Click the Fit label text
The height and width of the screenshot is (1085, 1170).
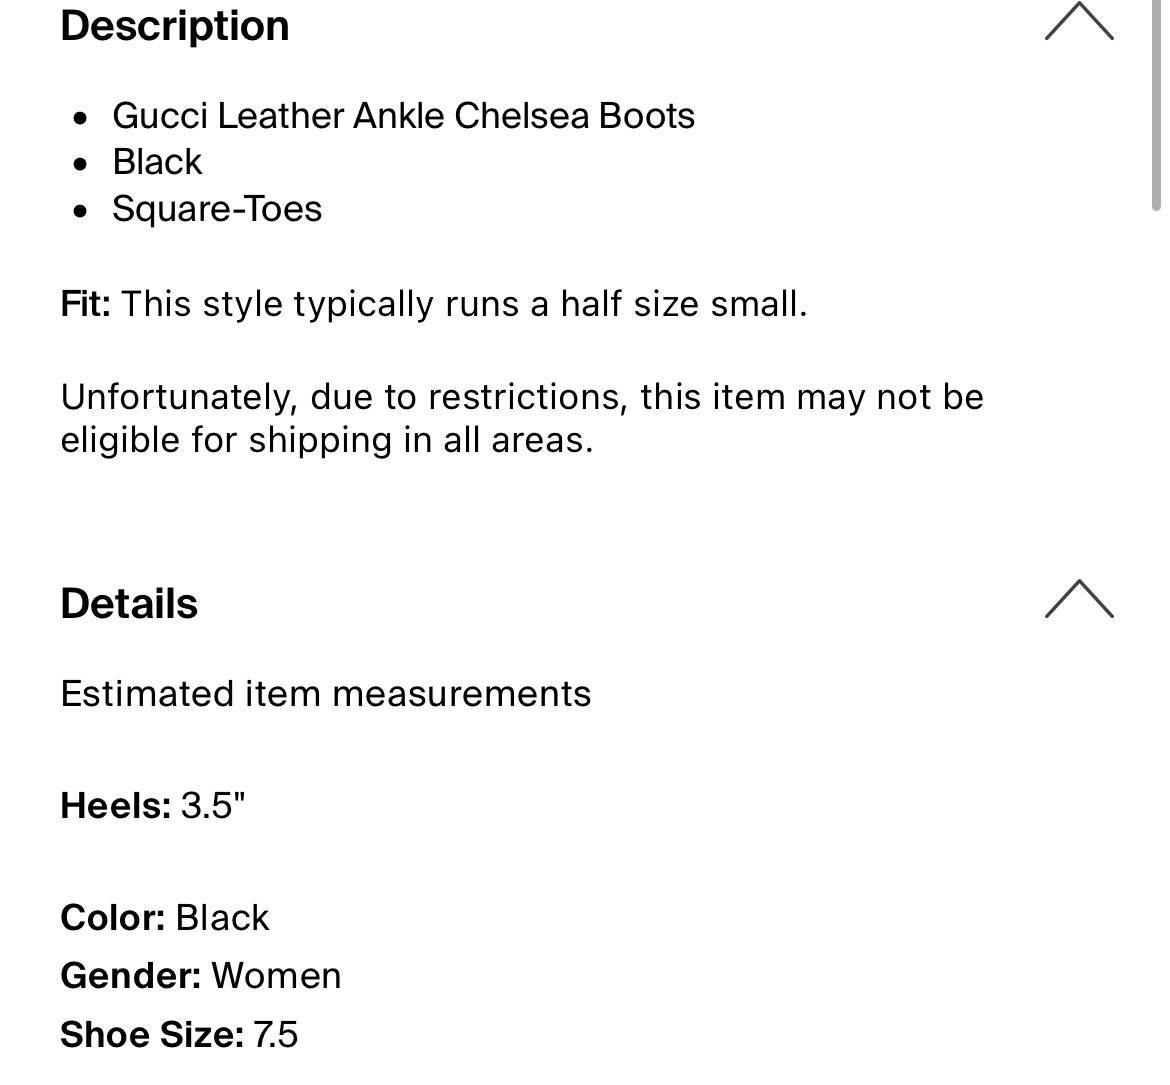coord(86,304)
